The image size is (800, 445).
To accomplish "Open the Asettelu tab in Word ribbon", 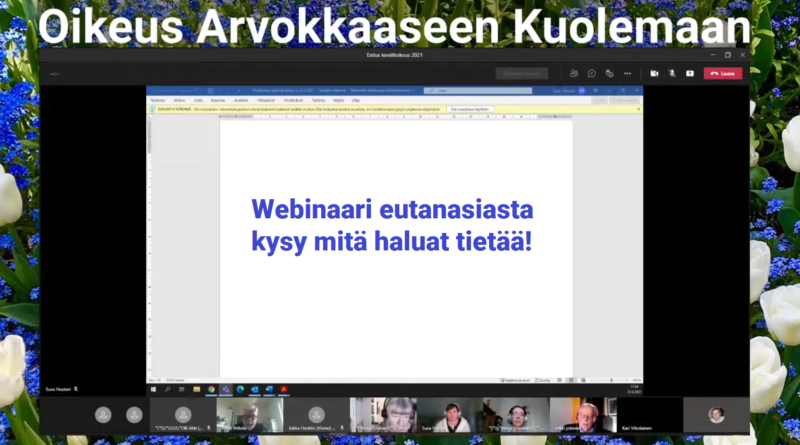I will [241, 100].
